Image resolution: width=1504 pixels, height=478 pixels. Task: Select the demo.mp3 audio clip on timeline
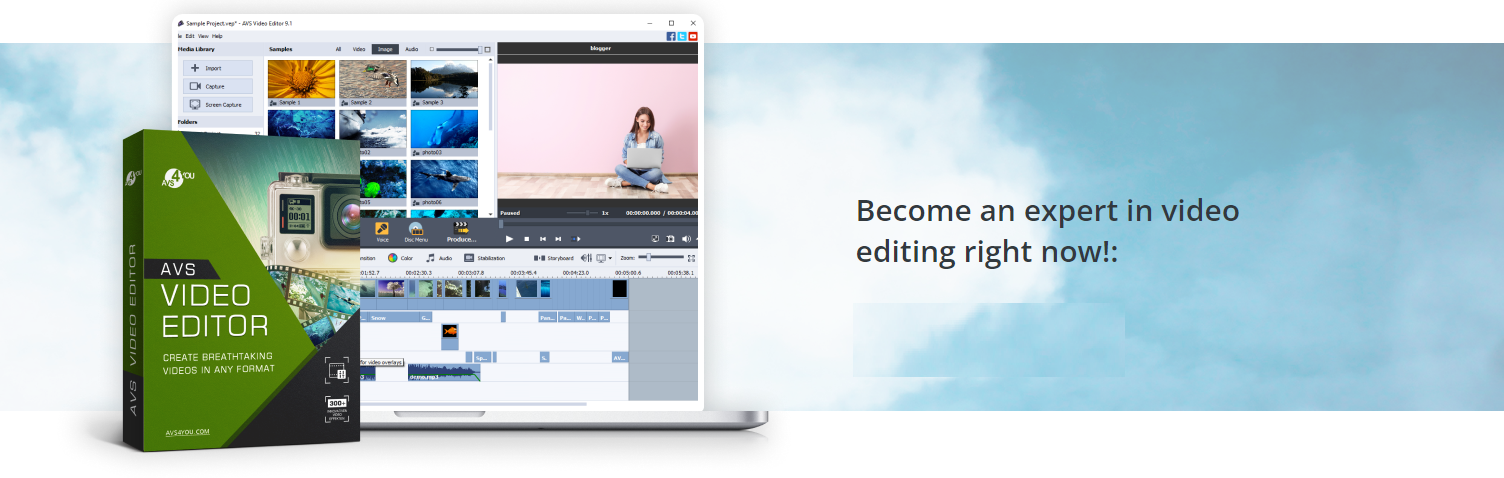444,372
